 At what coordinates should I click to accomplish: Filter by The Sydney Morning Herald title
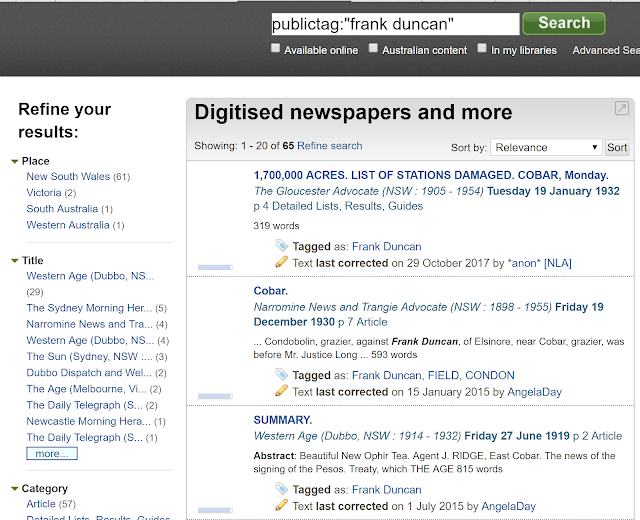click(89, 308)
